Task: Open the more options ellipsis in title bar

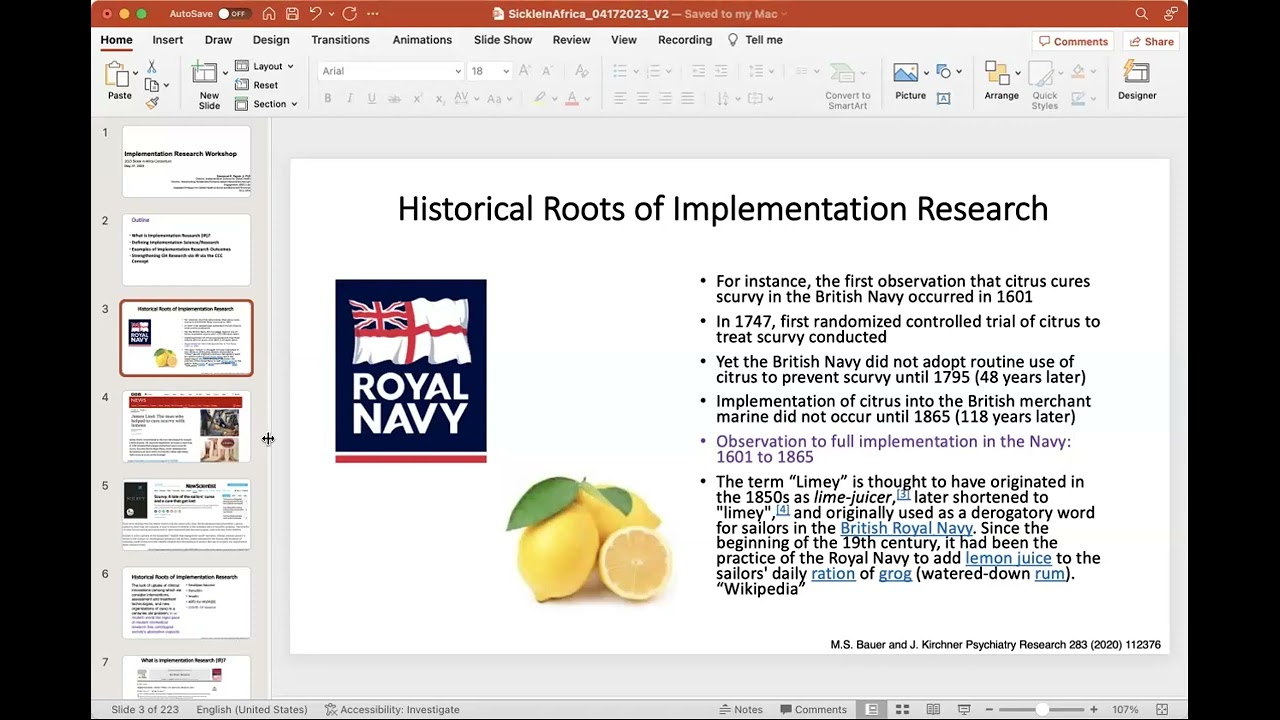Action: point(373,14)
